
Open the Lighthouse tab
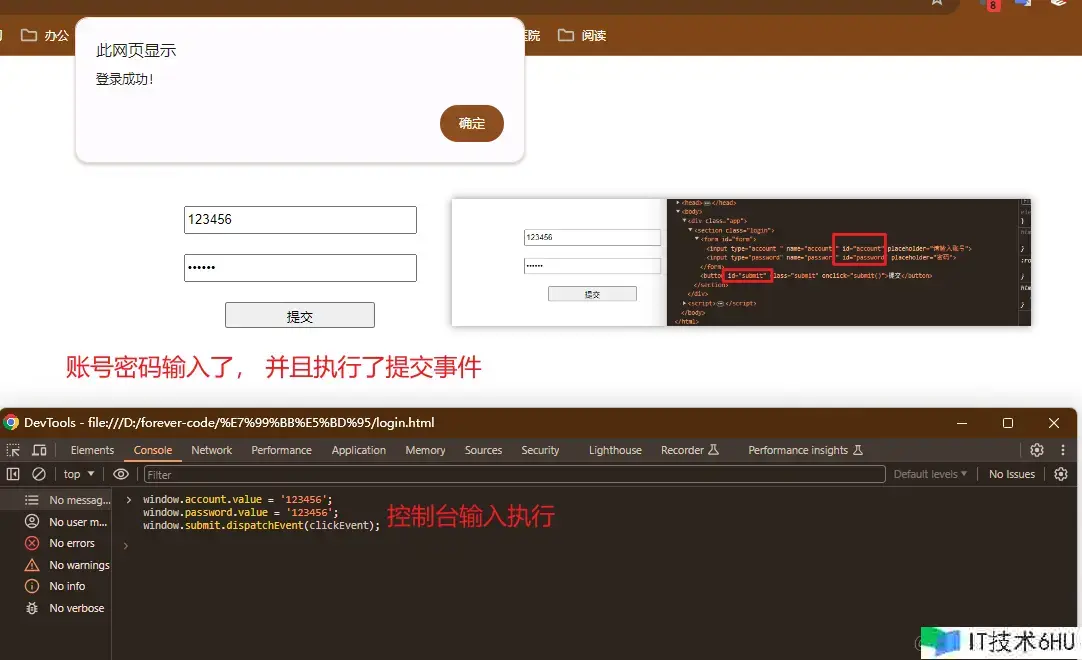pos(615,450)
